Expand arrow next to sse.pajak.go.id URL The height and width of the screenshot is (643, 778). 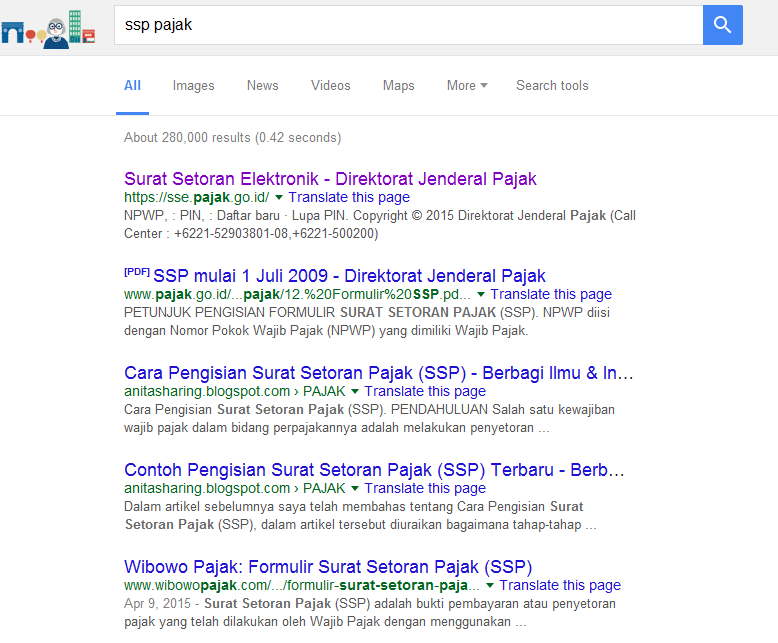click(279, 197)
